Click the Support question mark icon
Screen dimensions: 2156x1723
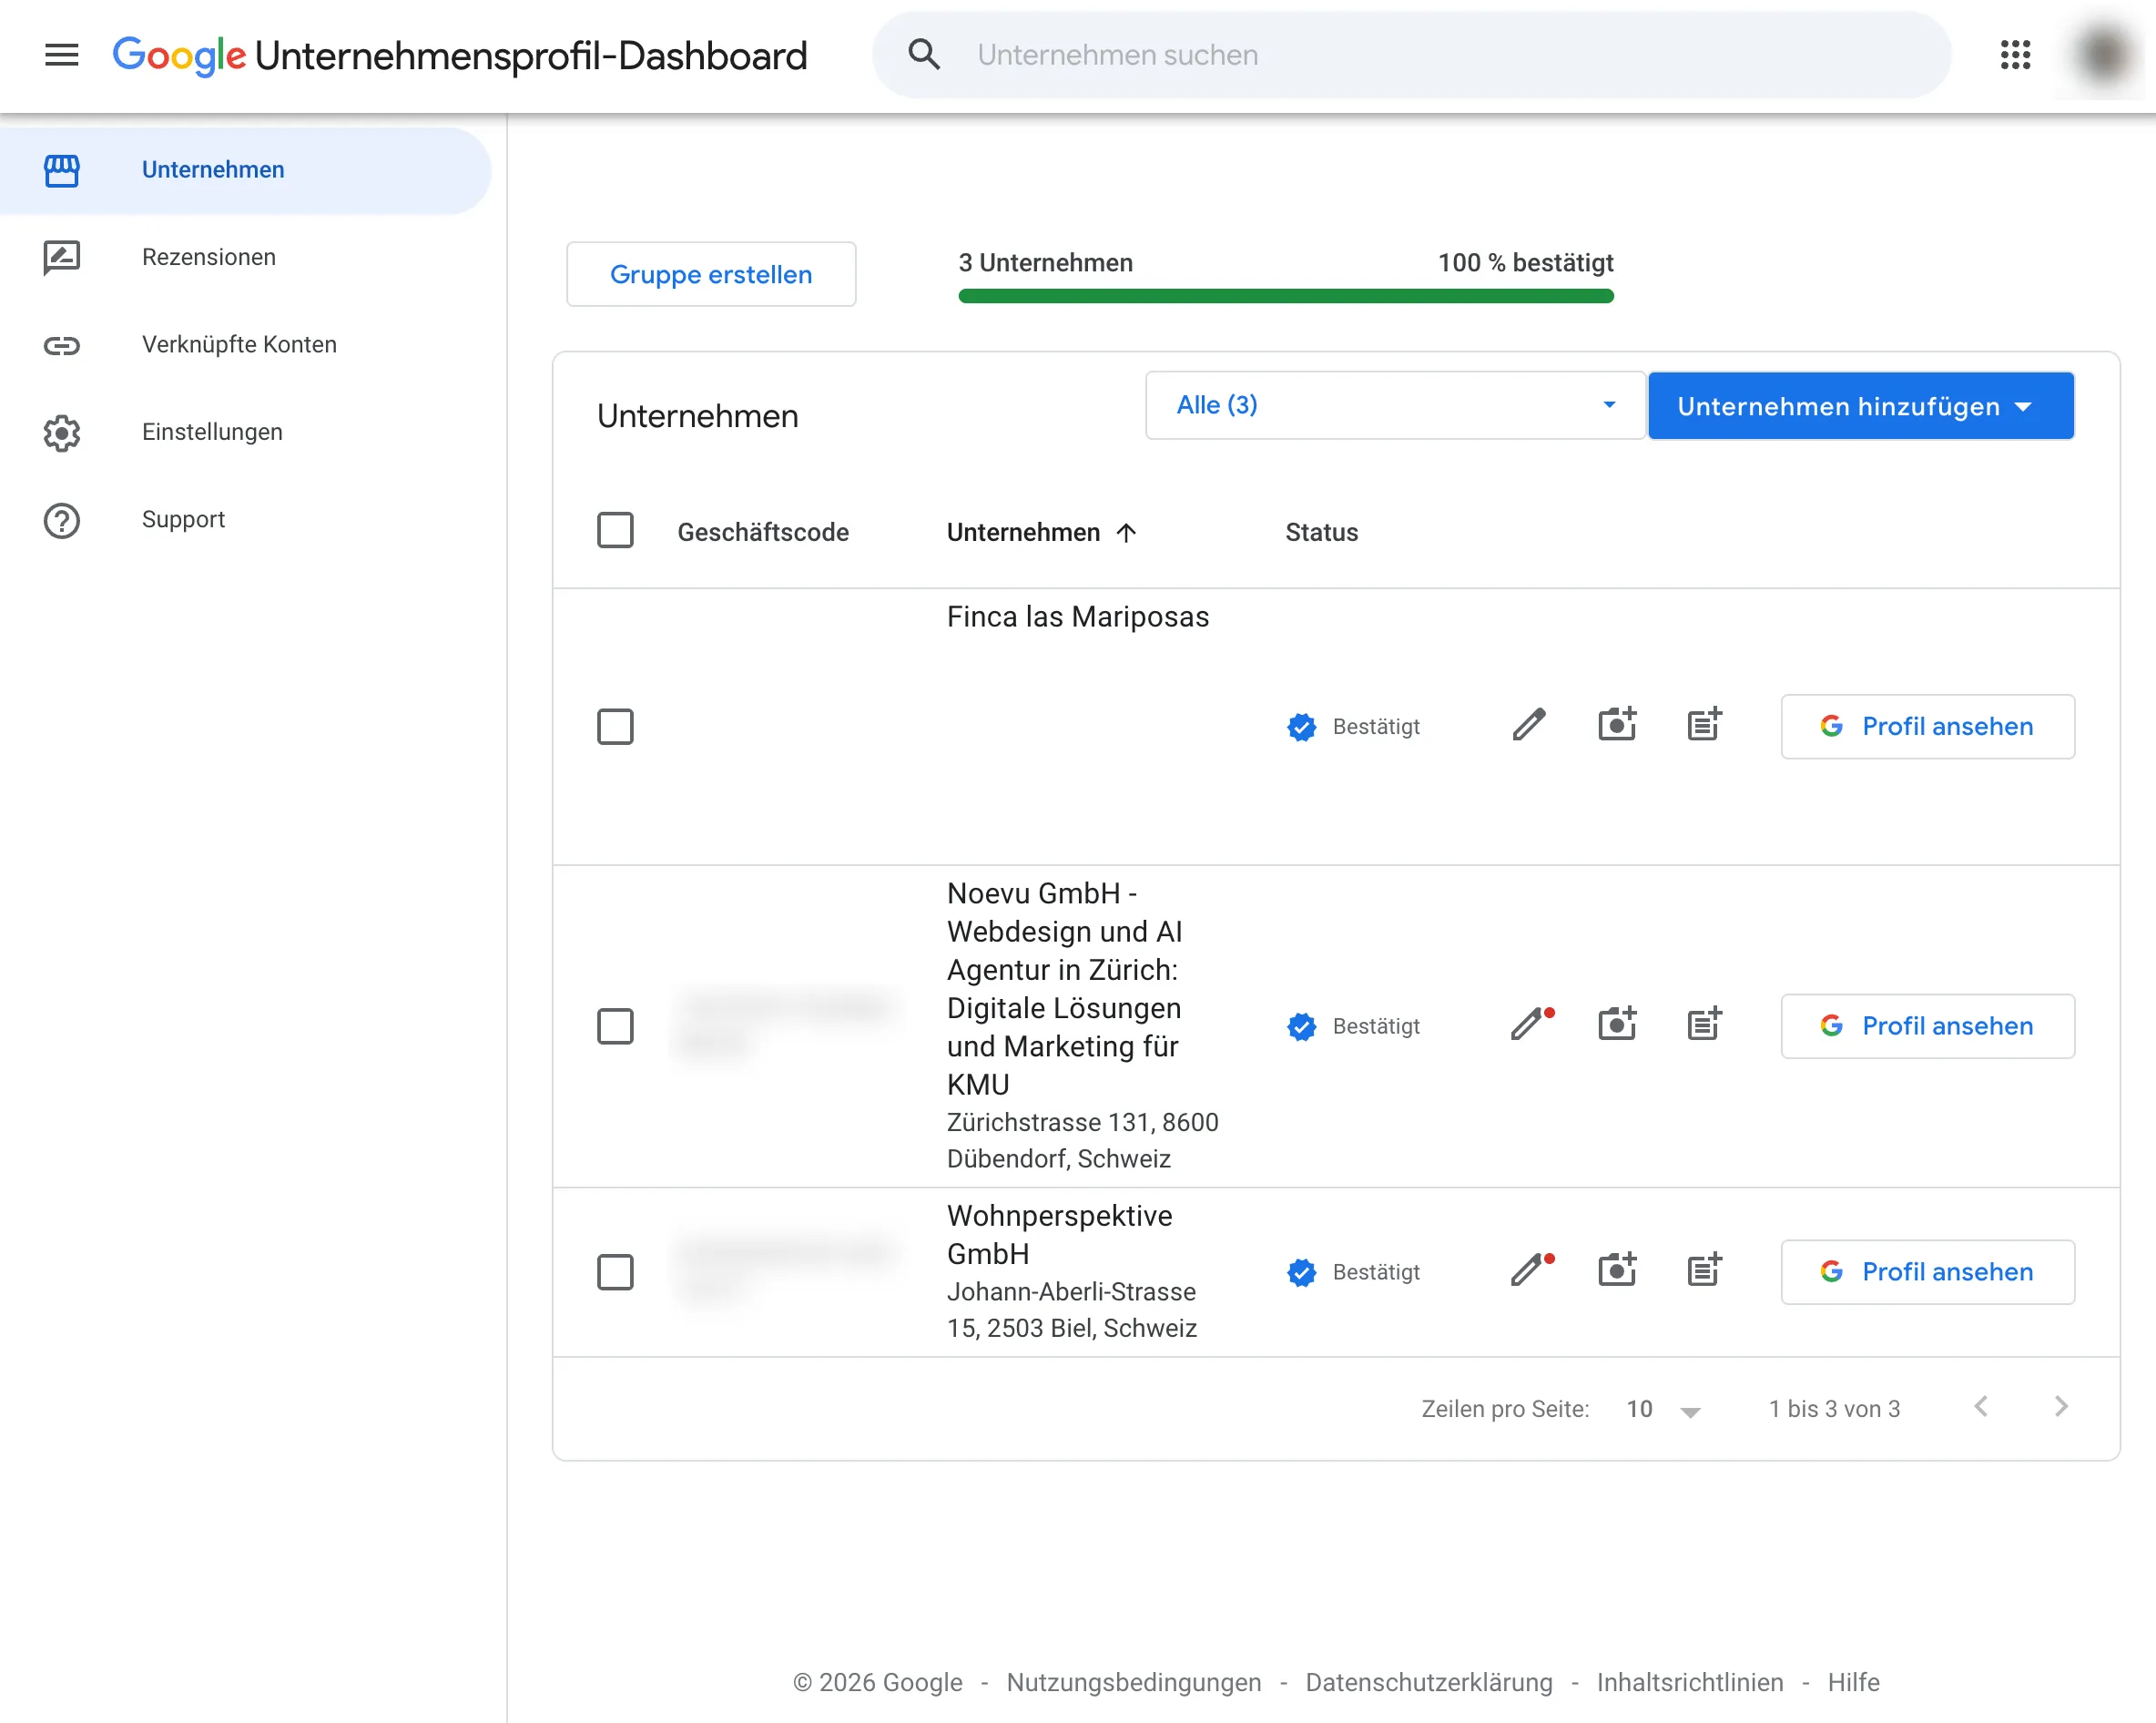[62, 520]
